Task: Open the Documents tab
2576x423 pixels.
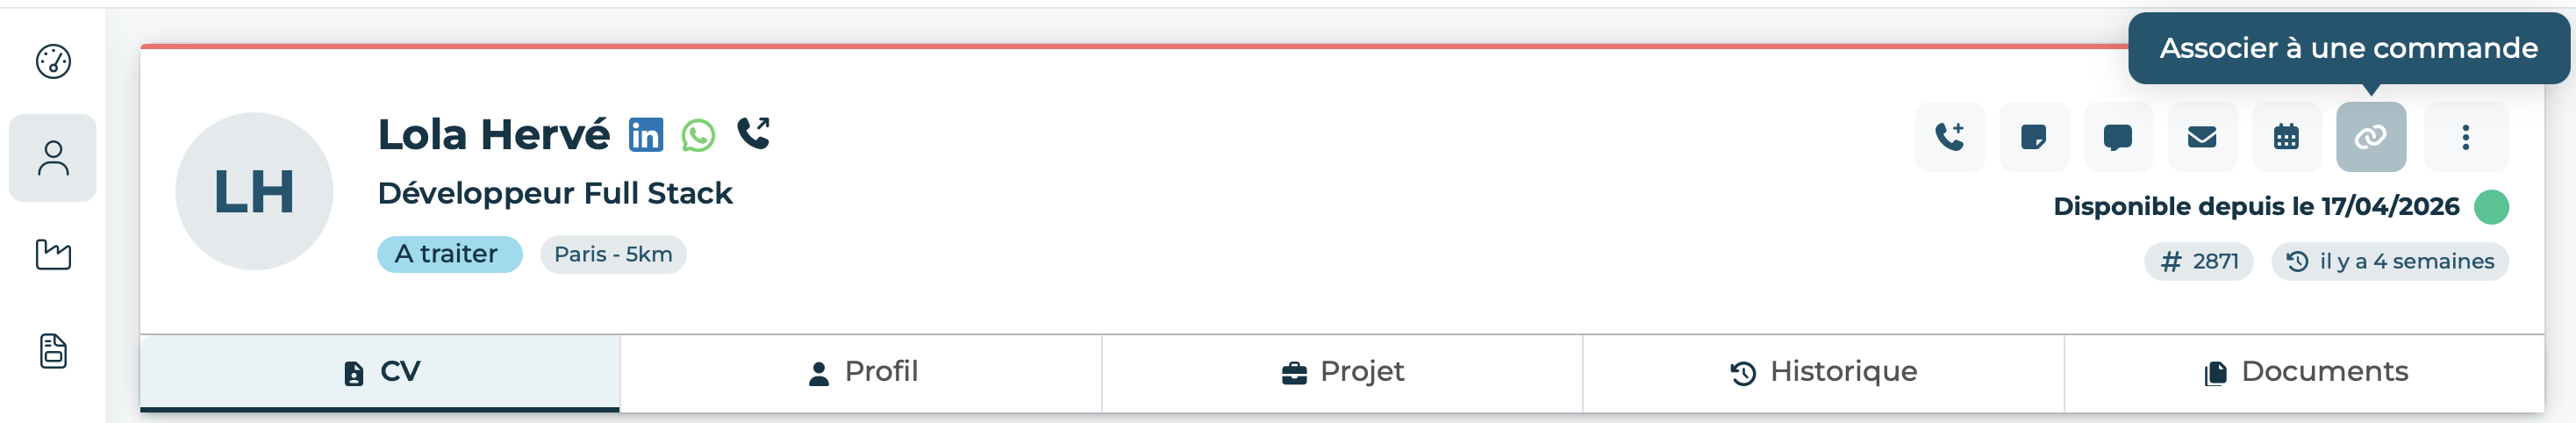Action: click(x=2304, y=373)
